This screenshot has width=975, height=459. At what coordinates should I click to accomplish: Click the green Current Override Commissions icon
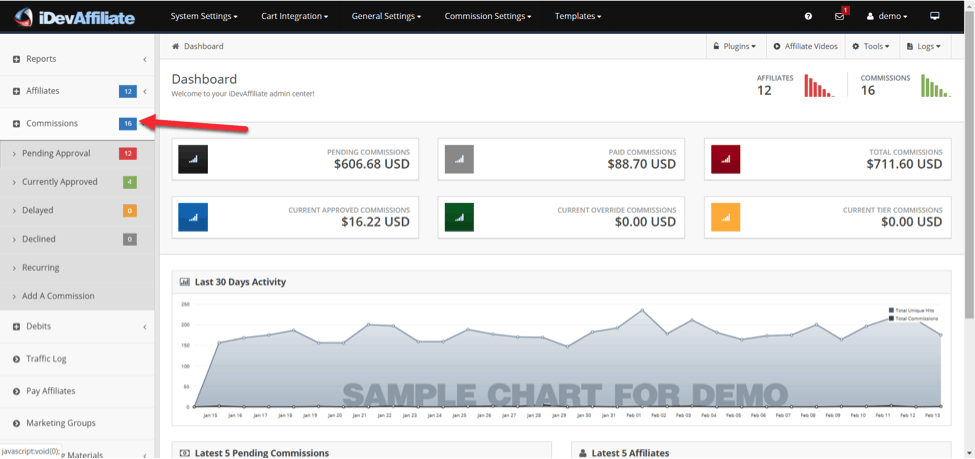click(460, 217)
